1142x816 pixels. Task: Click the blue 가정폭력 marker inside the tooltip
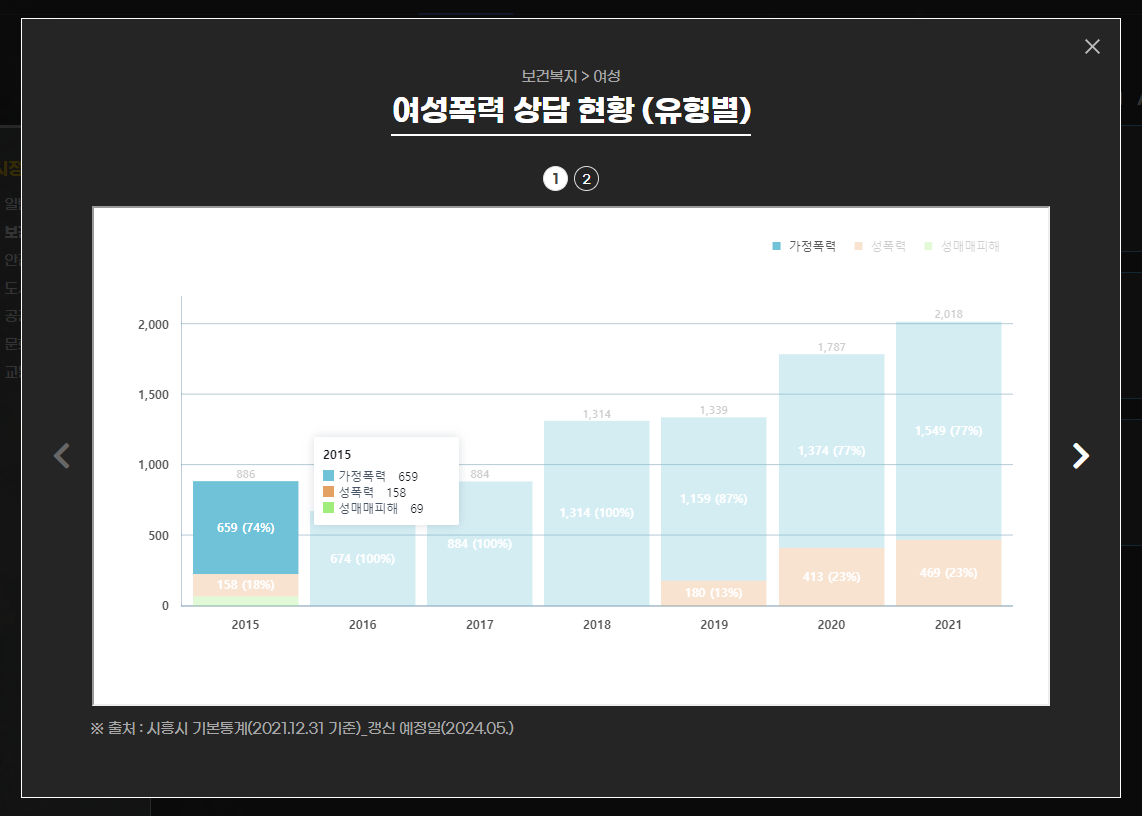[x=327, y=476]
